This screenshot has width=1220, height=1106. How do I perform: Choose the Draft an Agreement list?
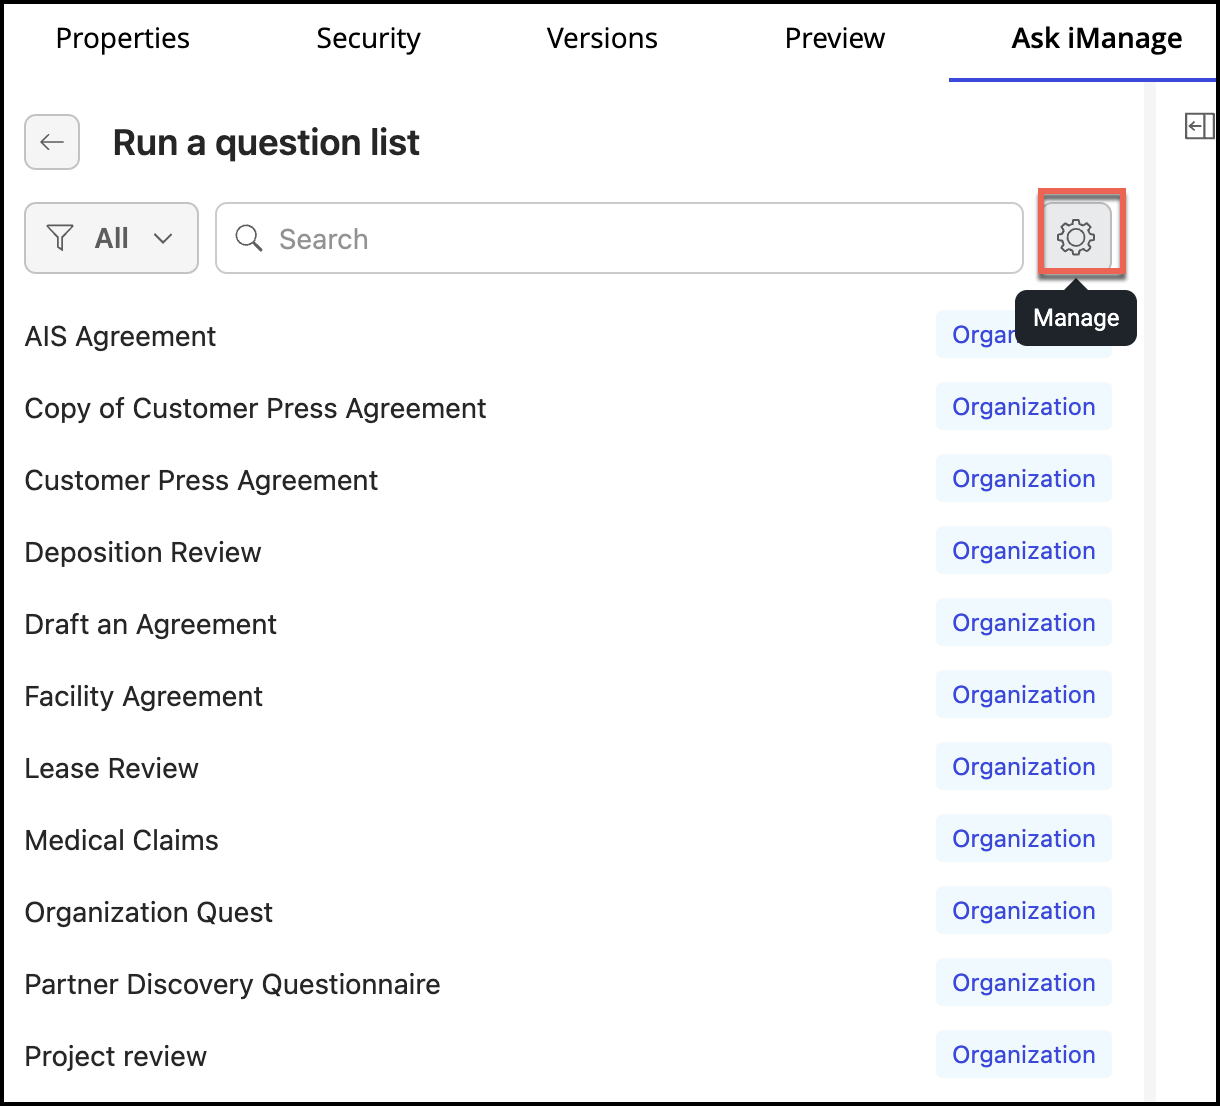click(150, 625)
